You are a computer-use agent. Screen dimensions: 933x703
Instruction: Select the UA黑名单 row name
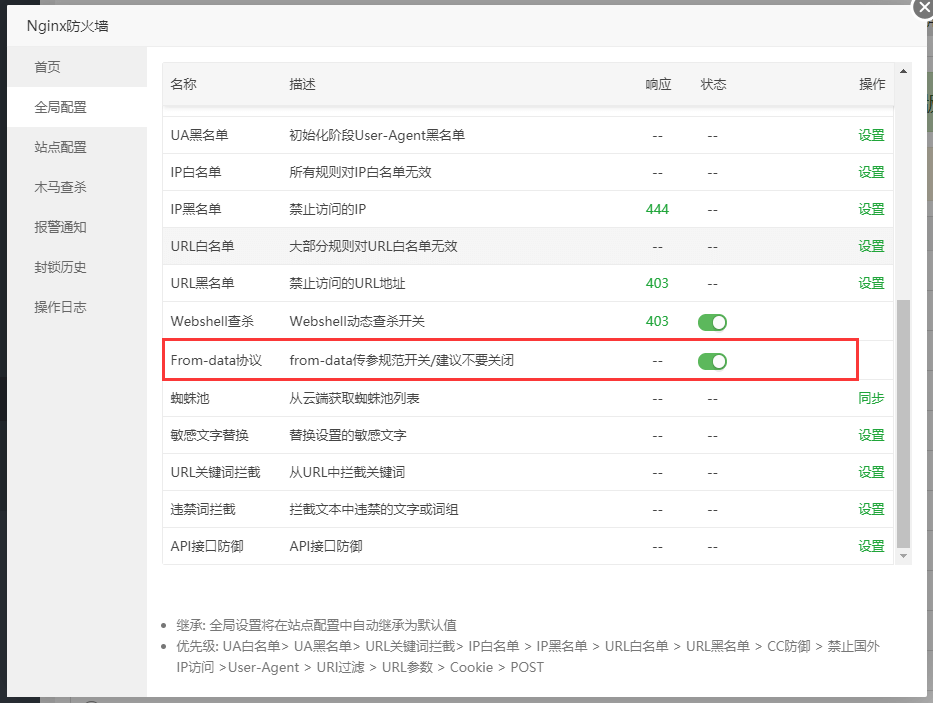(199, 136)
